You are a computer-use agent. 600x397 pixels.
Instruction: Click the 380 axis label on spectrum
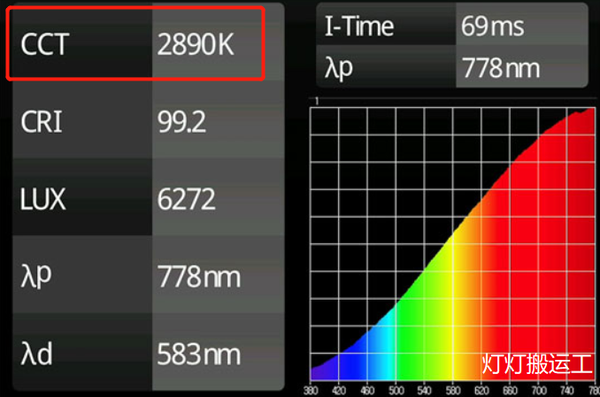click(311, 390)
